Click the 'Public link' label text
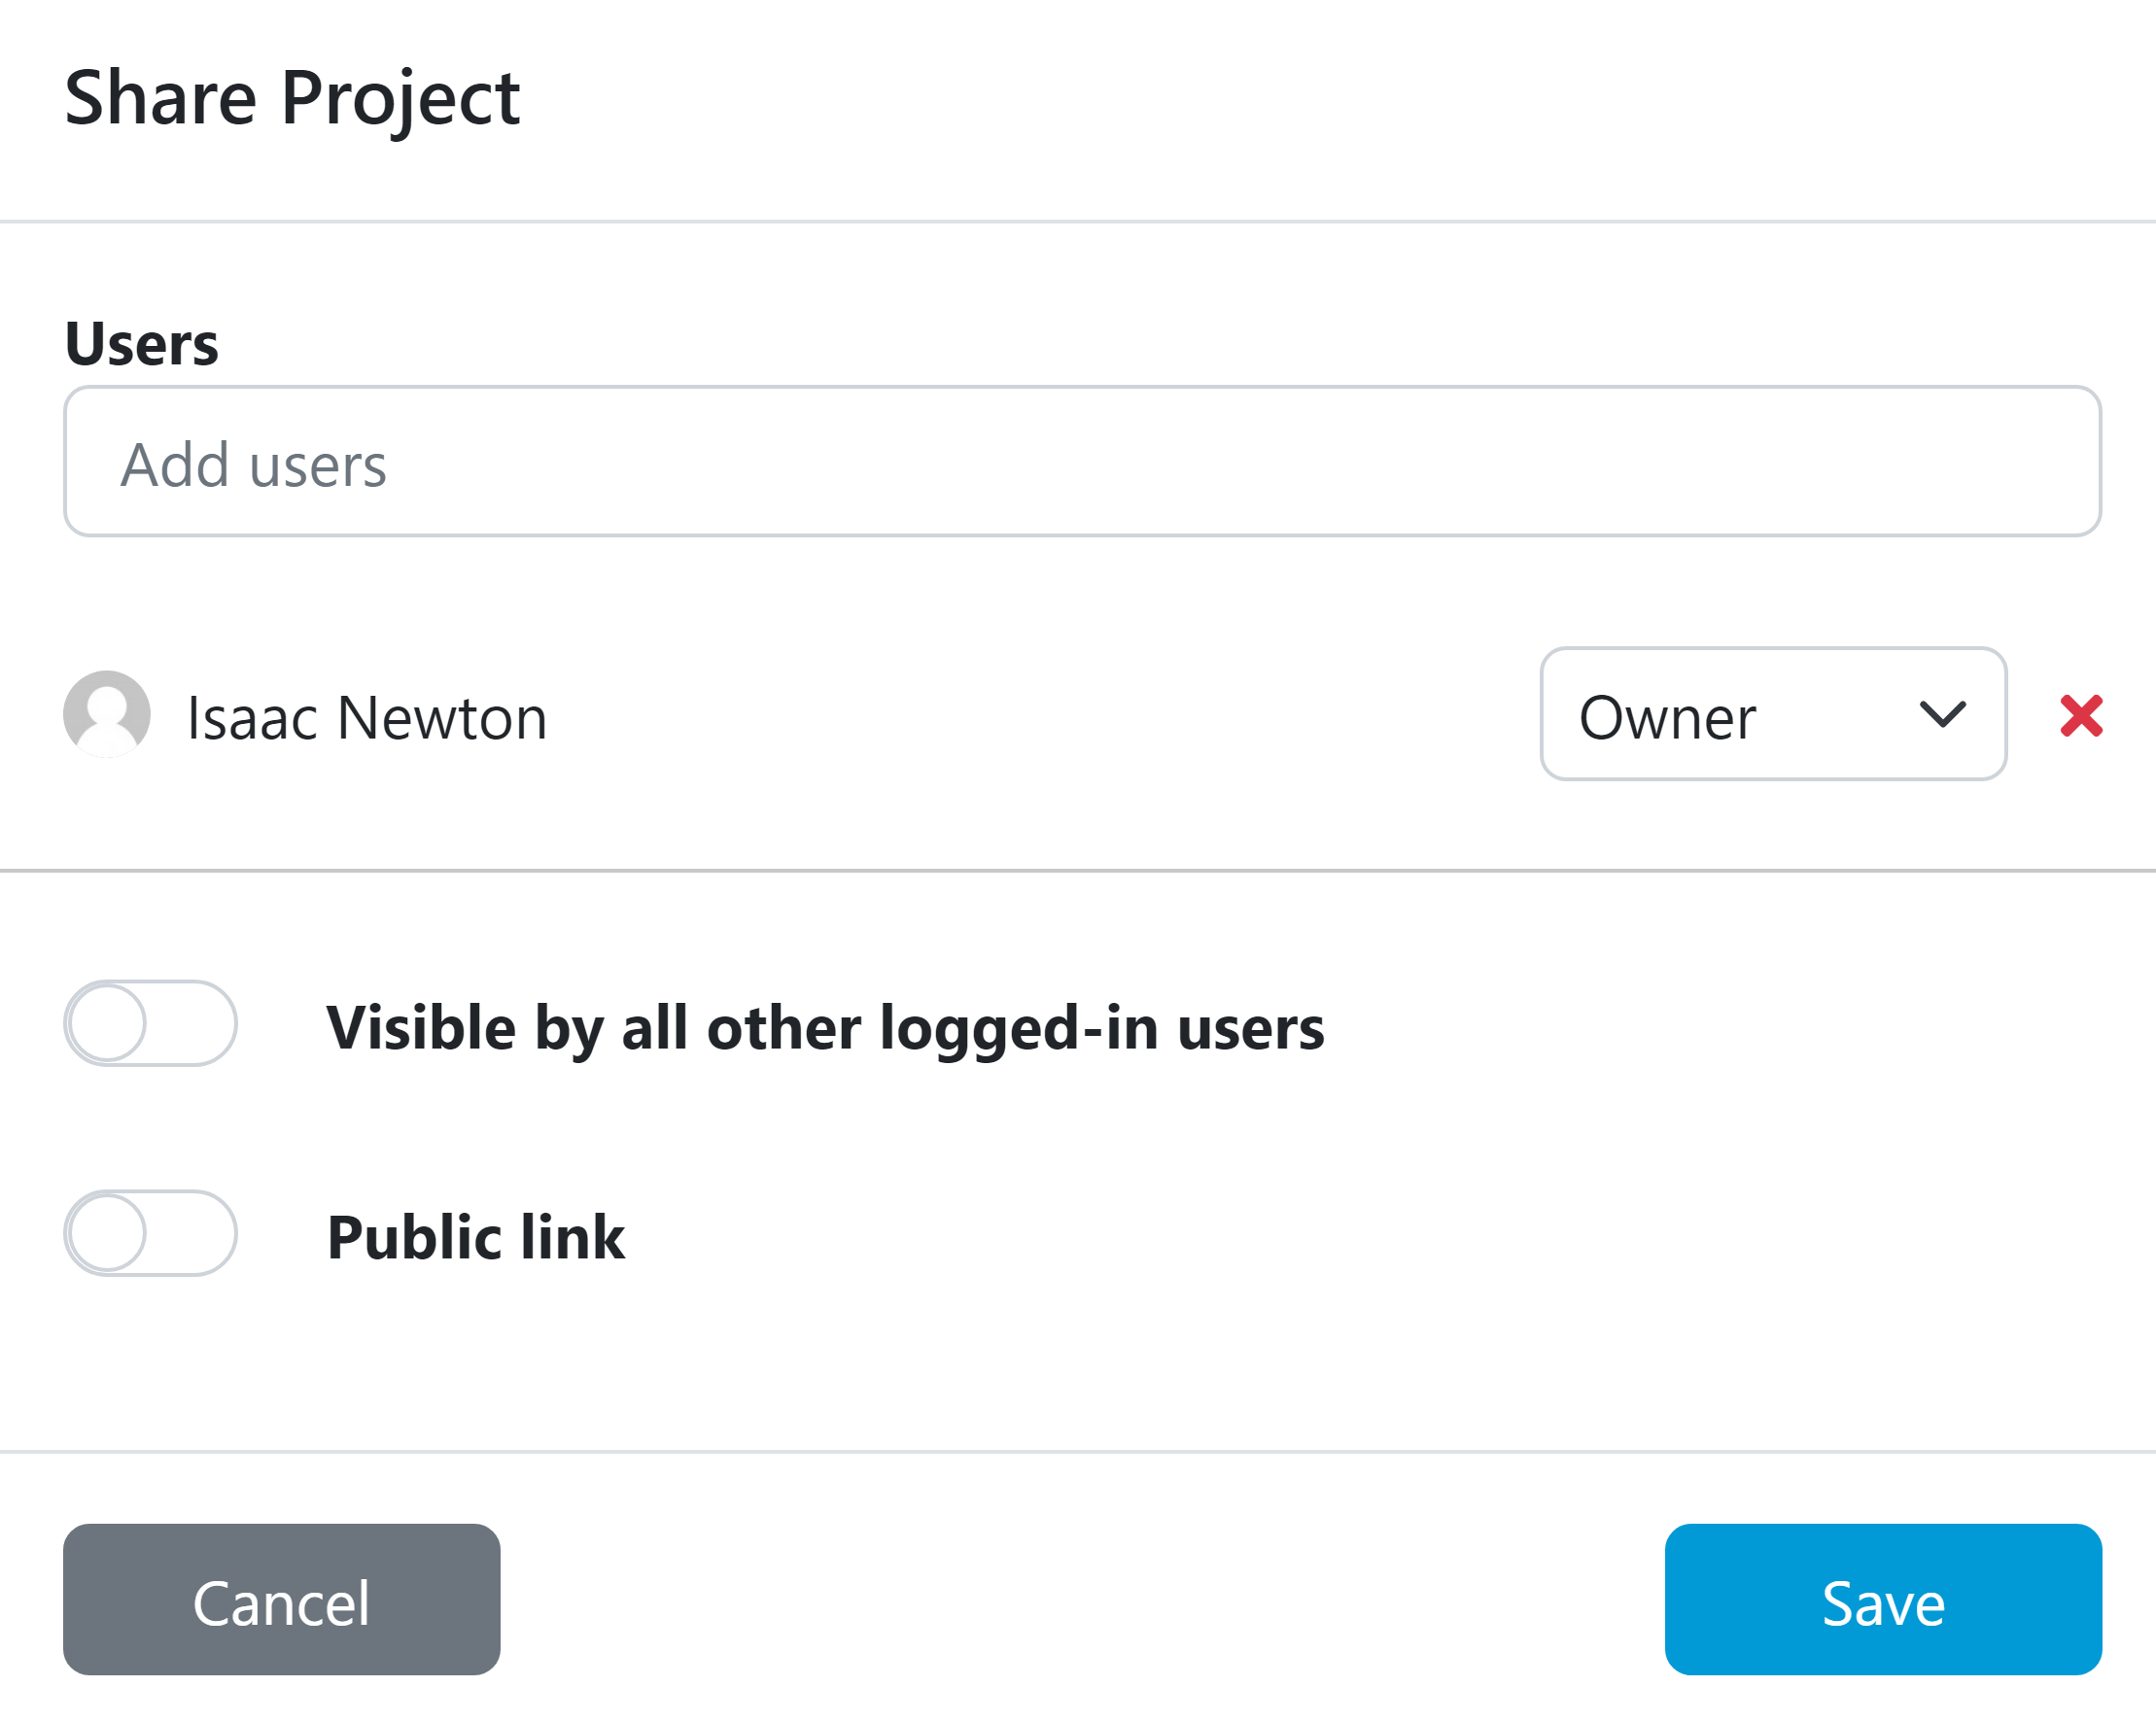Viewport: 2156px width, 1721px height. pos(476,1237)
